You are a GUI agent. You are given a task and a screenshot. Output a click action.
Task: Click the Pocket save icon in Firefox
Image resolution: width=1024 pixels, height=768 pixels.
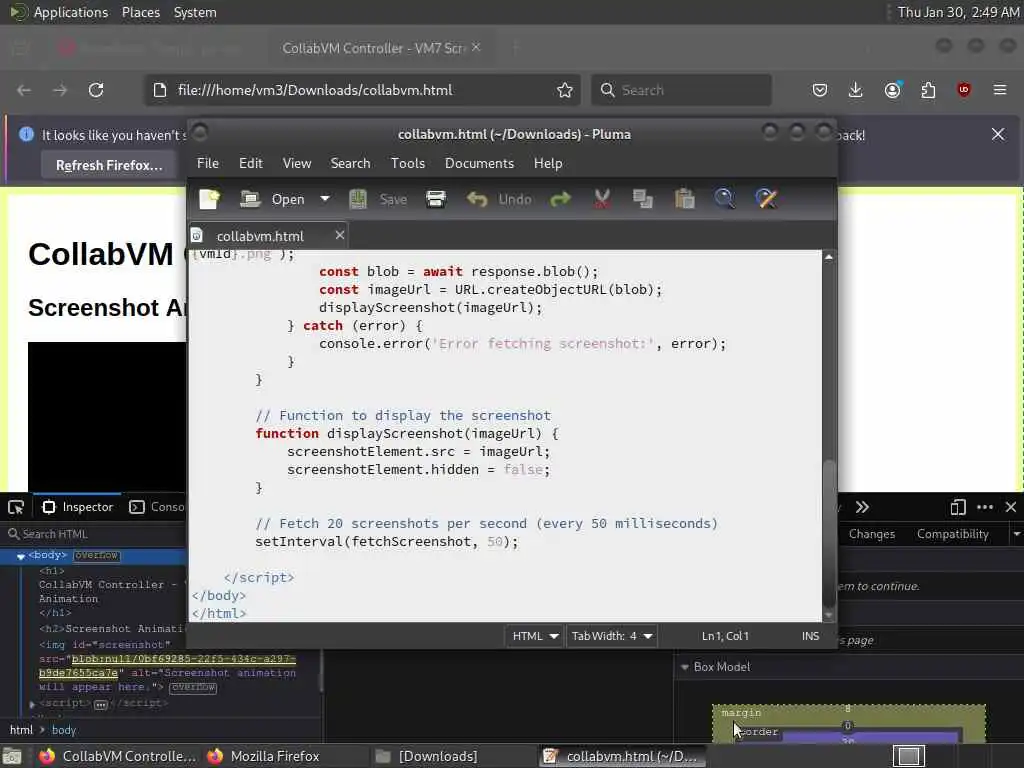[x=820, y=90]
